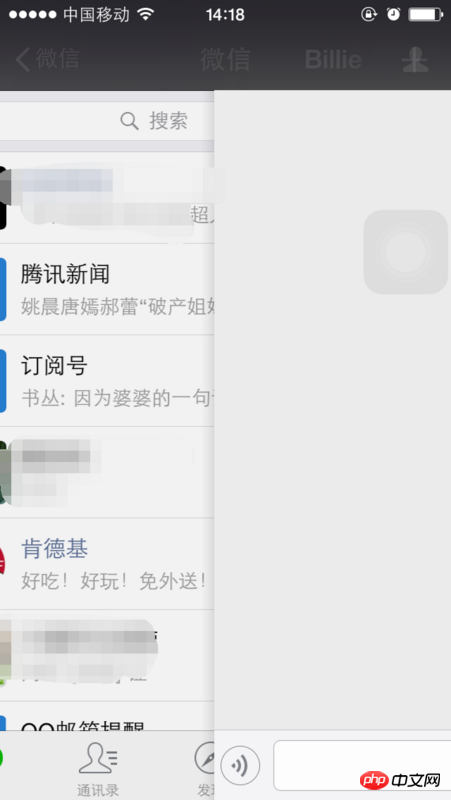Open the 腾讯新闻 conversation
Screen dimensions: 451x800
point(107,289)
